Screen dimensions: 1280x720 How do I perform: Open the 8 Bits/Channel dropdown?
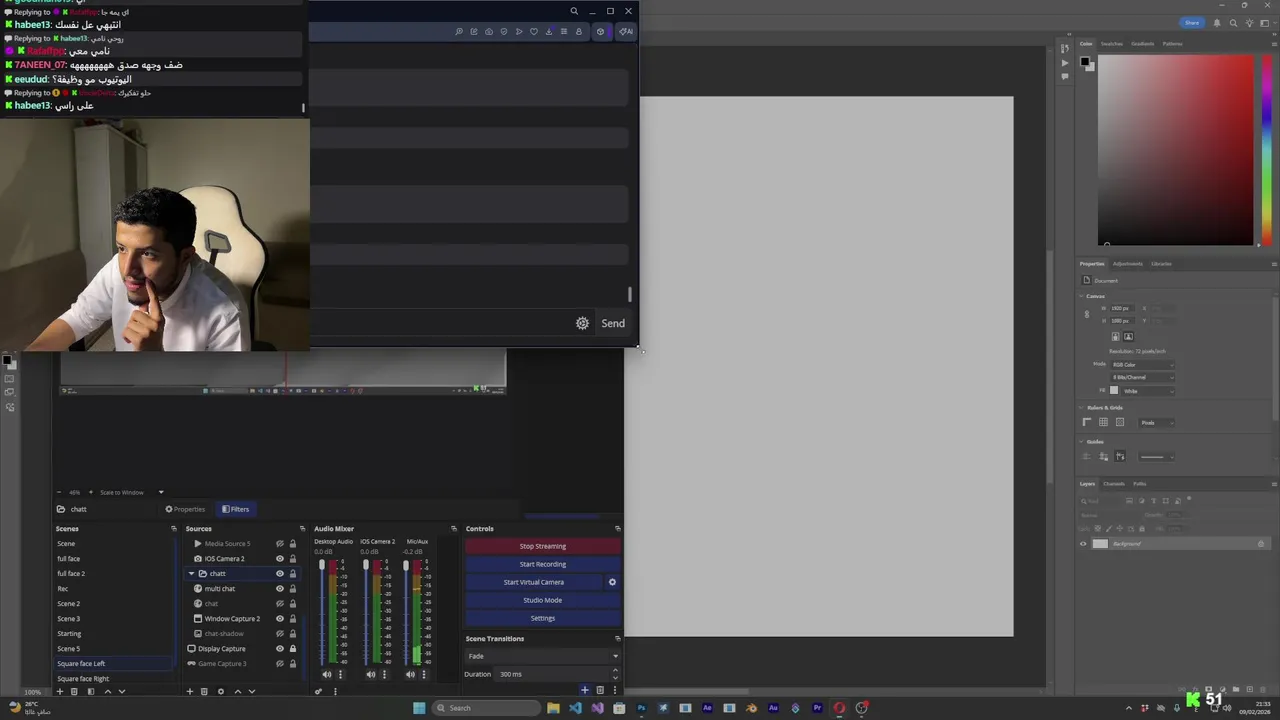click(1142, 378)
